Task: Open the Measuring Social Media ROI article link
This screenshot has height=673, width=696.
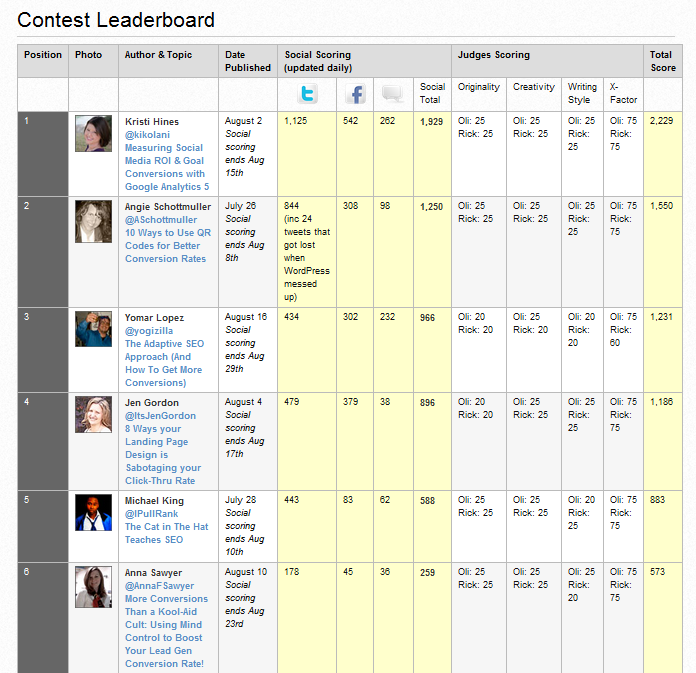Action: 167,167
